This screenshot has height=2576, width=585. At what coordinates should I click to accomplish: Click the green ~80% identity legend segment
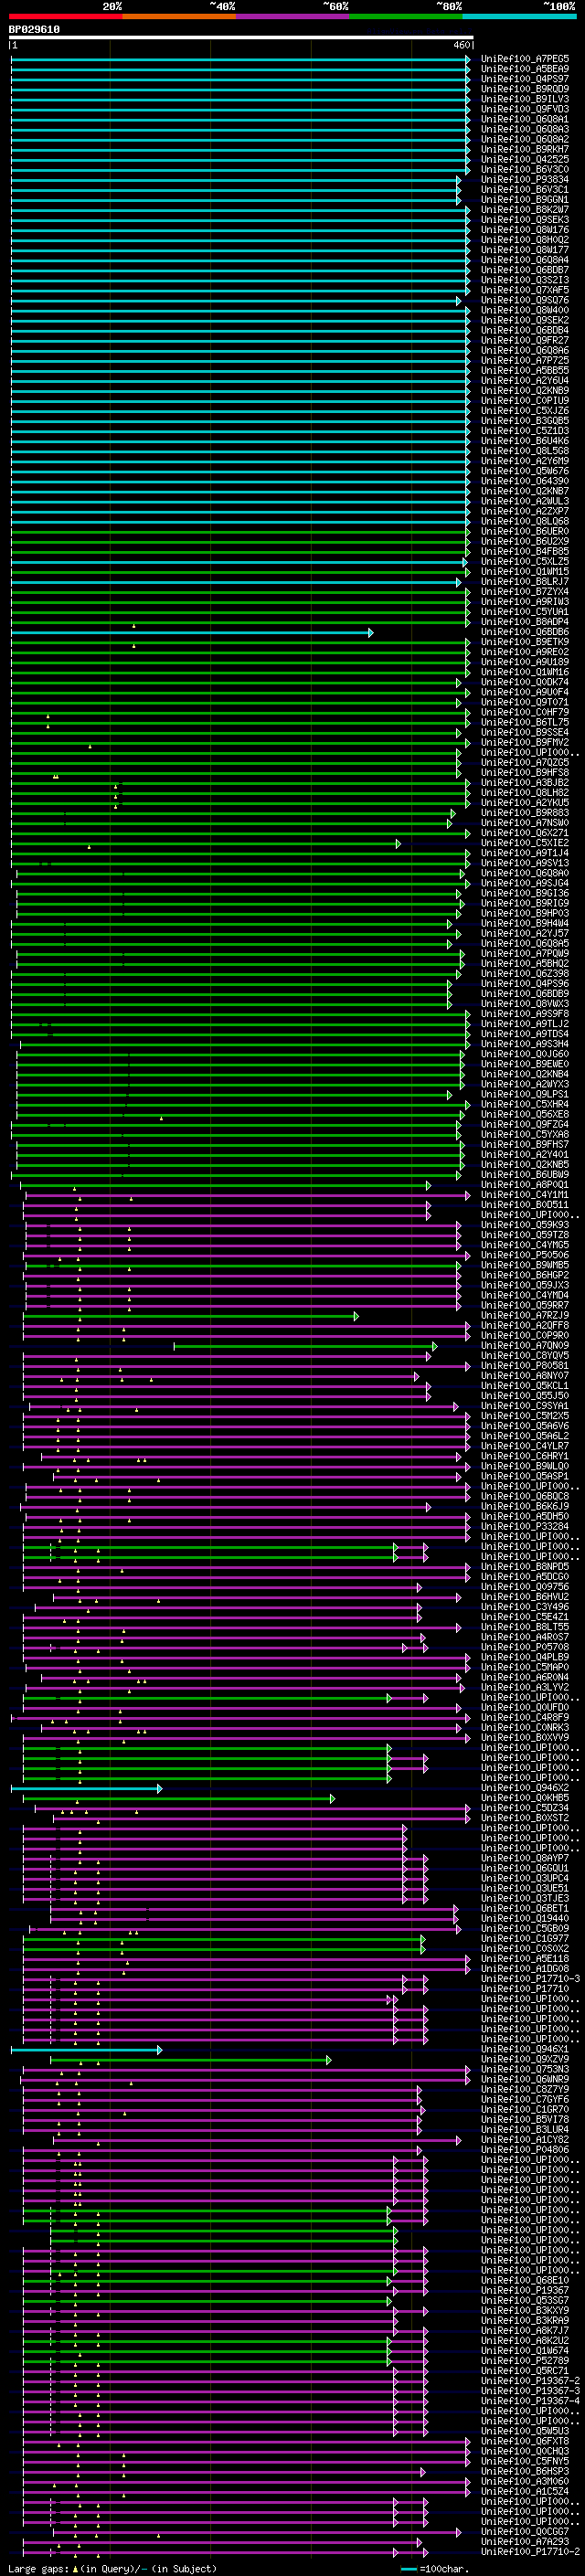click(406, 16)
